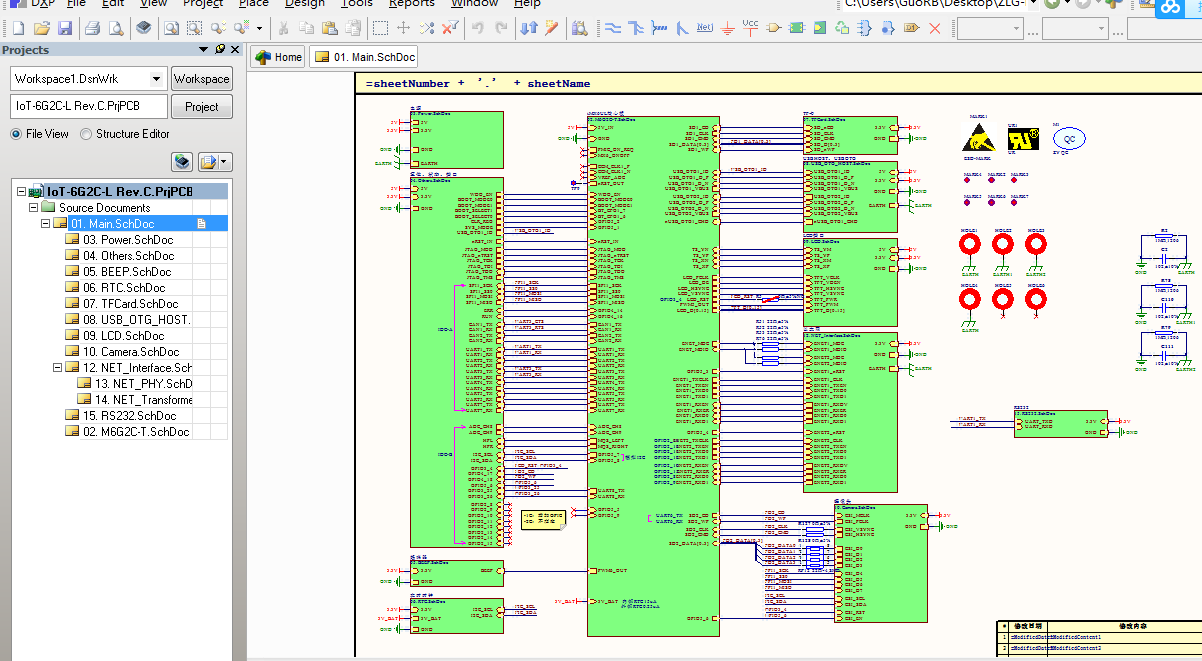Click the Fit Document zoom icon
This screenshot has height=661, width=1202.
pos(171,28)
